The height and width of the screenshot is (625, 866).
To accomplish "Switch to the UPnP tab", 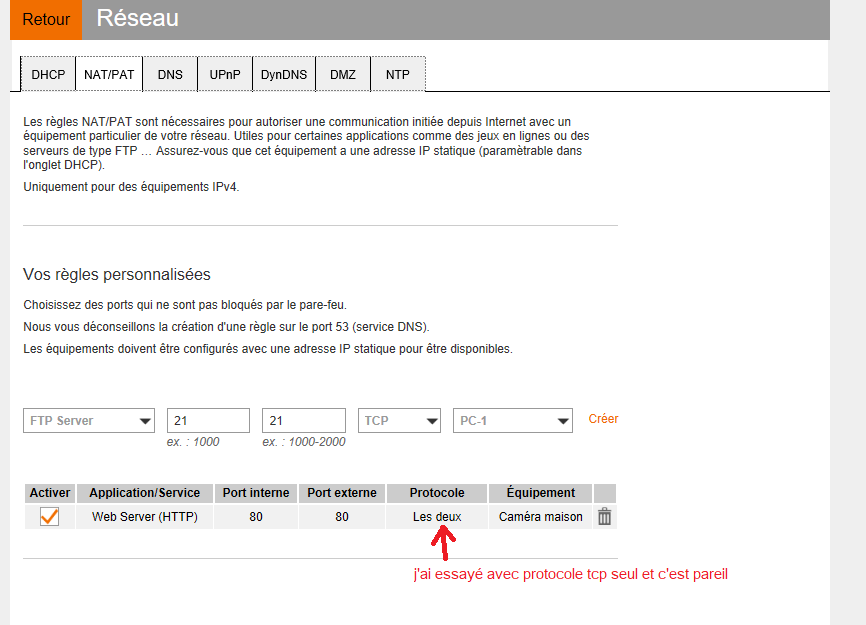I will point(225,75).
